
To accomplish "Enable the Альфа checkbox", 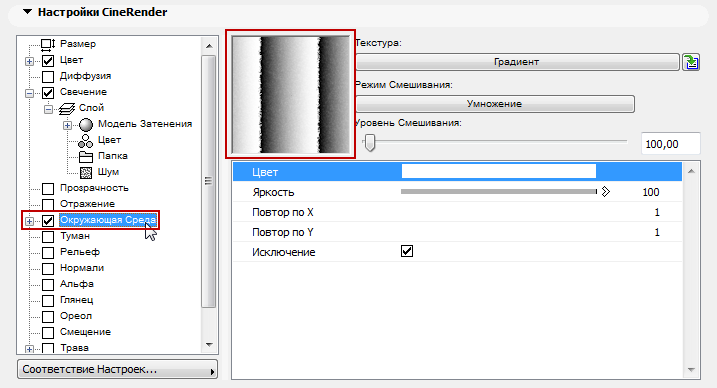I will point(48,285).
